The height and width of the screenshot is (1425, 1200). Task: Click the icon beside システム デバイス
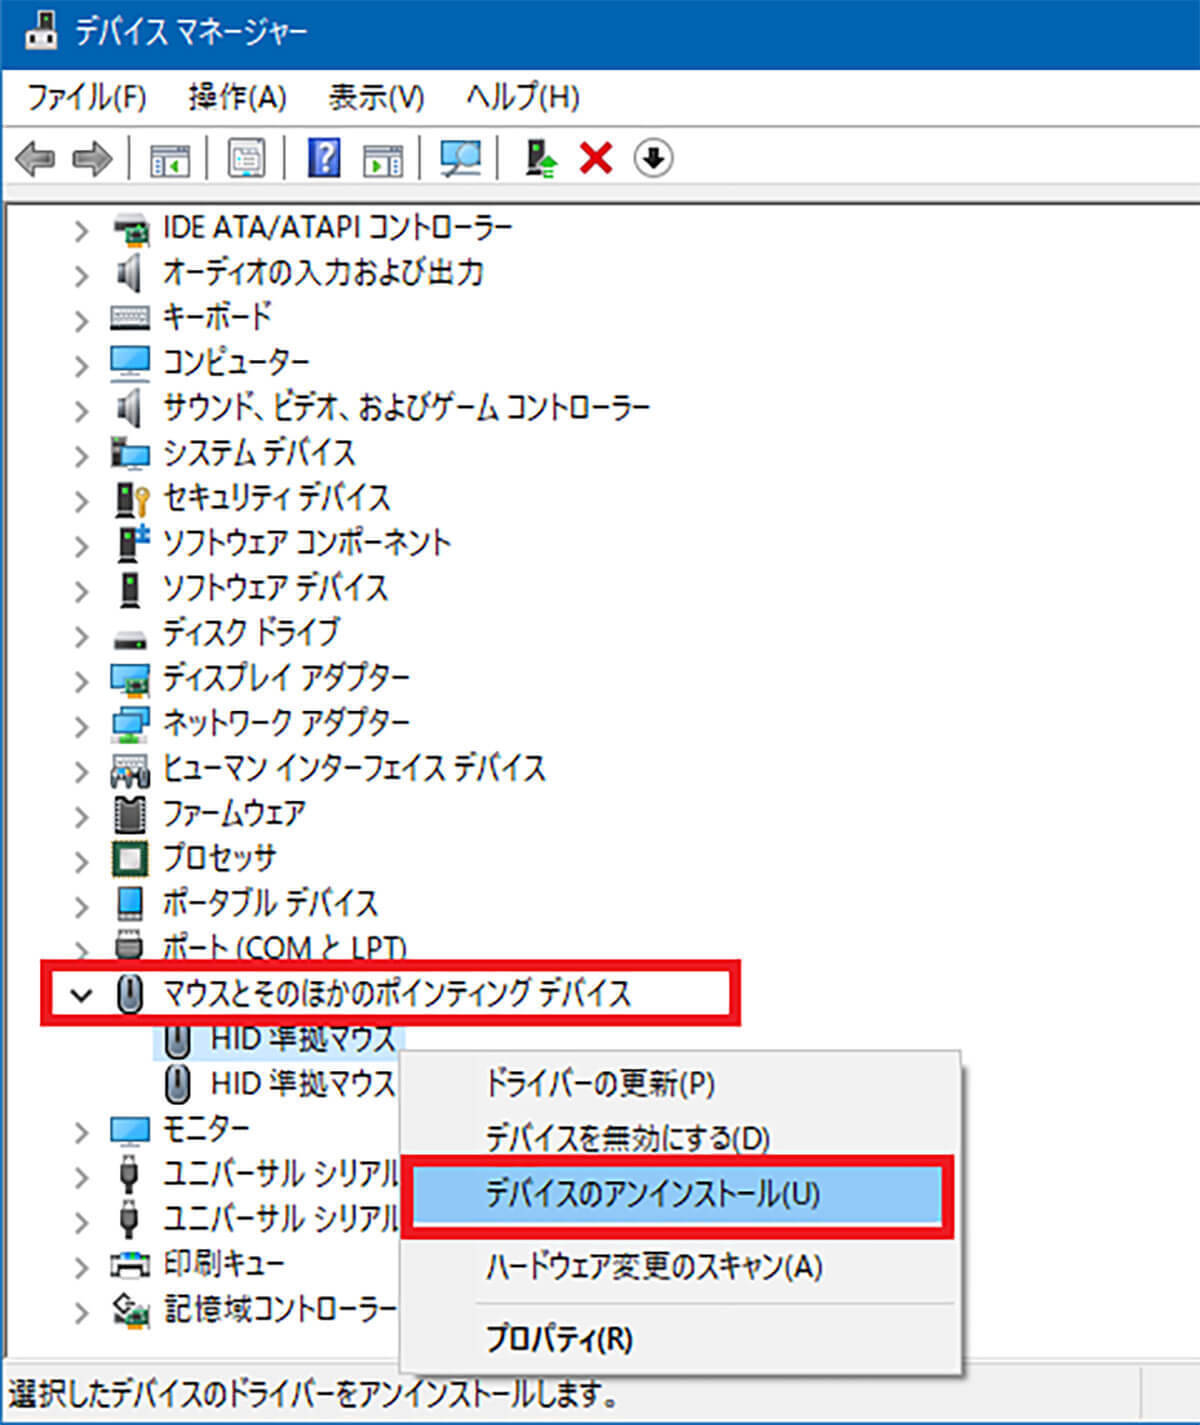tap(130, 453)
